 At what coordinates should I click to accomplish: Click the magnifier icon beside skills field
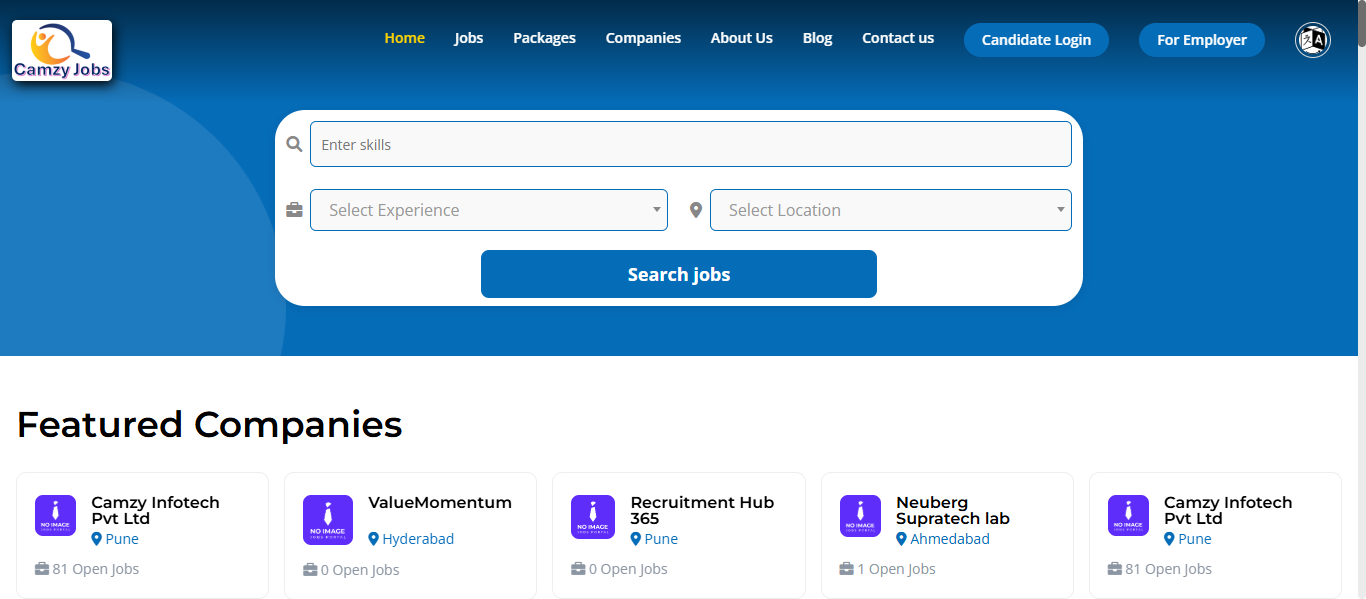pos(294,144)
